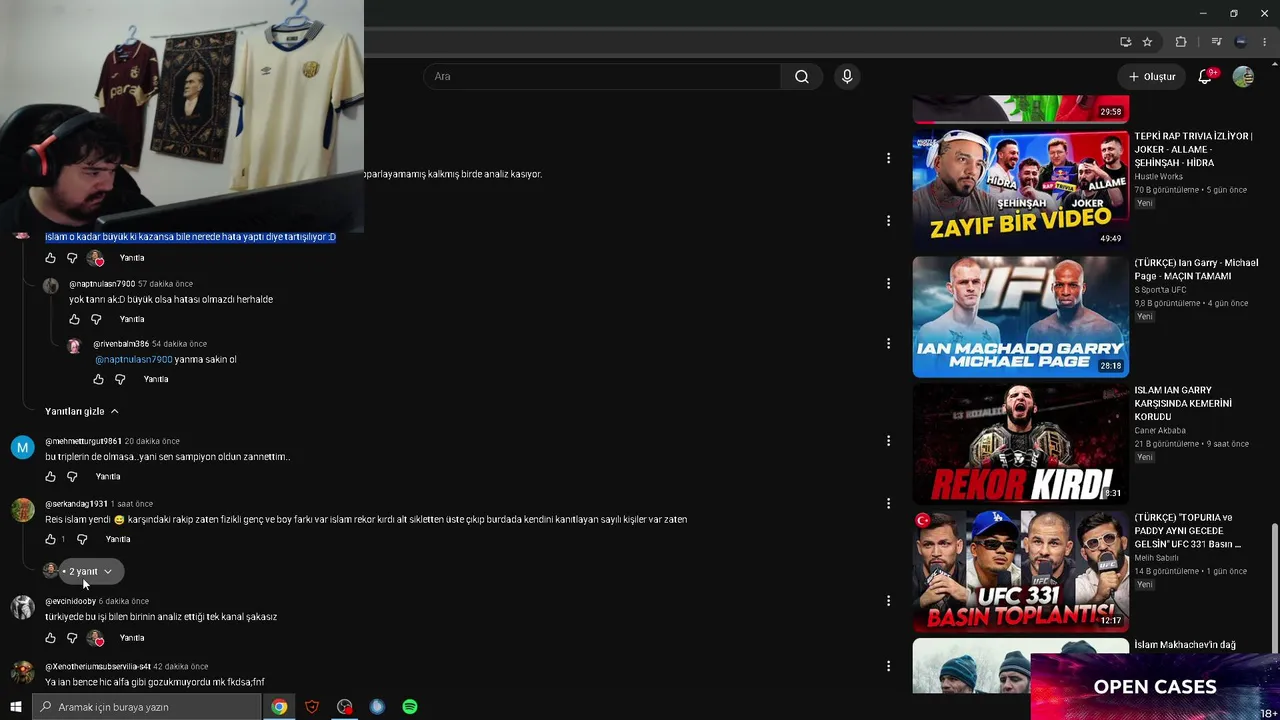The width and height of the screenshot is (1280, 720).
Task: Click creator heart on the highlighted islam comment
Action: (95, 258)
